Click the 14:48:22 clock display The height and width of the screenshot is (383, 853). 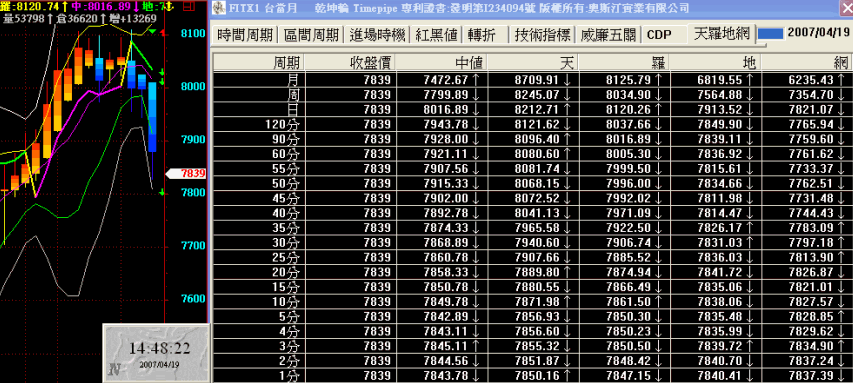click(159, 348)
